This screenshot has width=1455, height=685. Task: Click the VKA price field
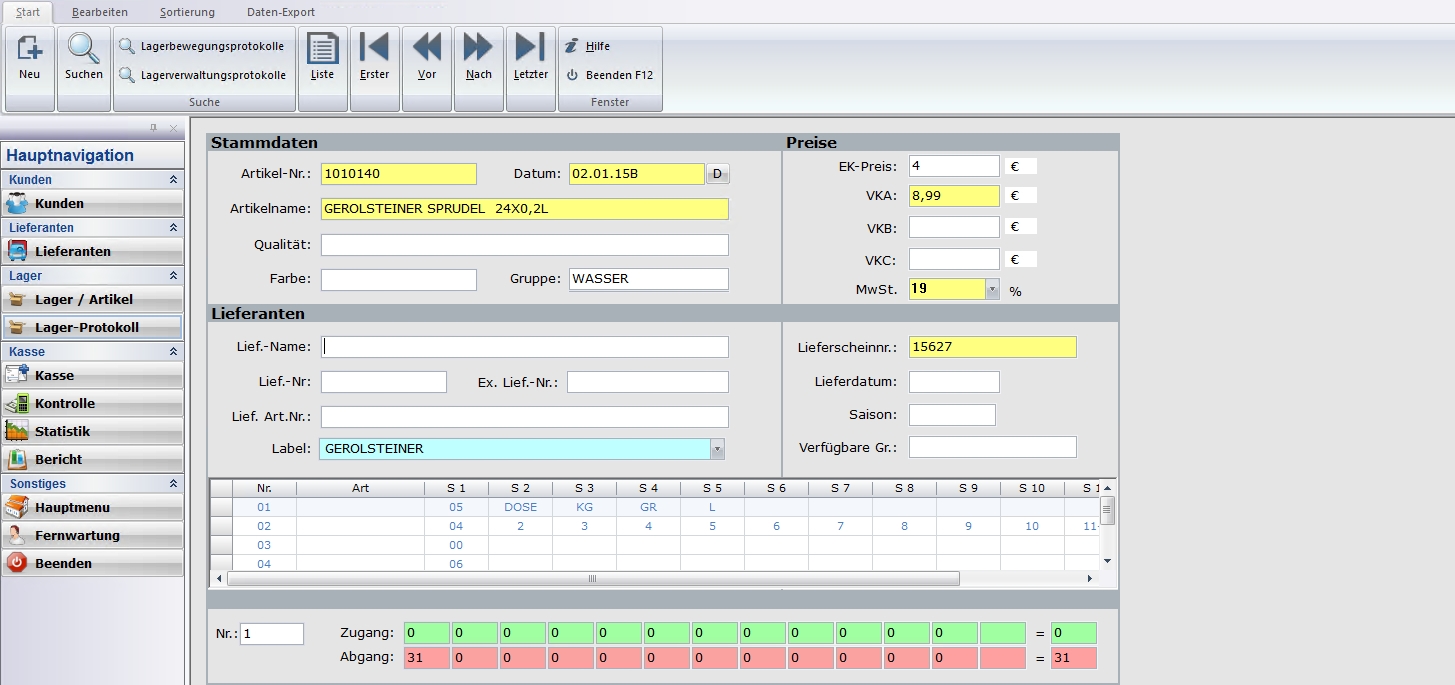pos(954,196)
